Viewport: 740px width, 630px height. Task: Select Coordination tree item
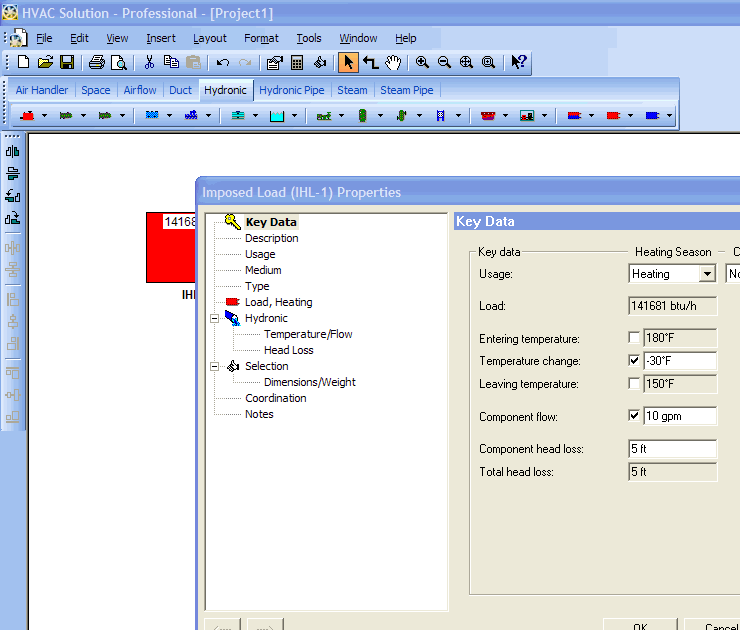click(x=276, y=398)
